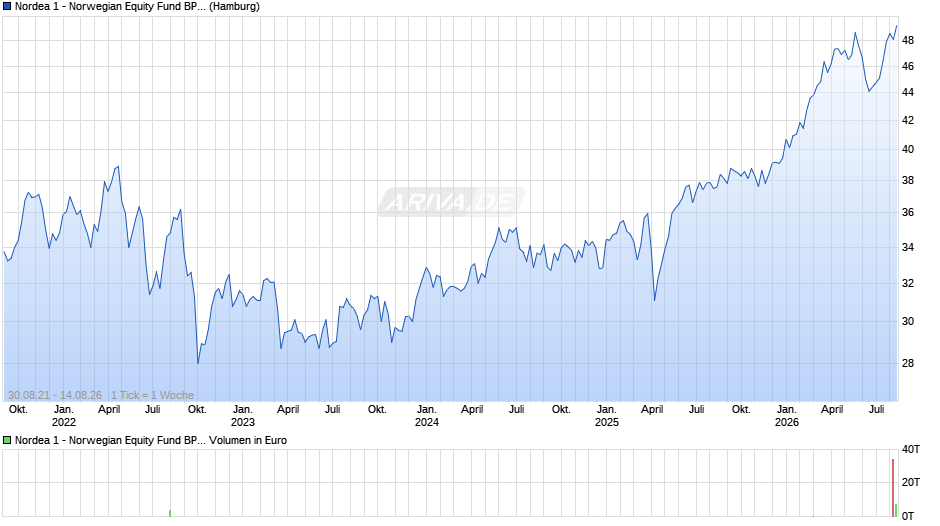Click the 34 price axis label
The width and height of the screenshot is (940, 526).
[908, 247]
